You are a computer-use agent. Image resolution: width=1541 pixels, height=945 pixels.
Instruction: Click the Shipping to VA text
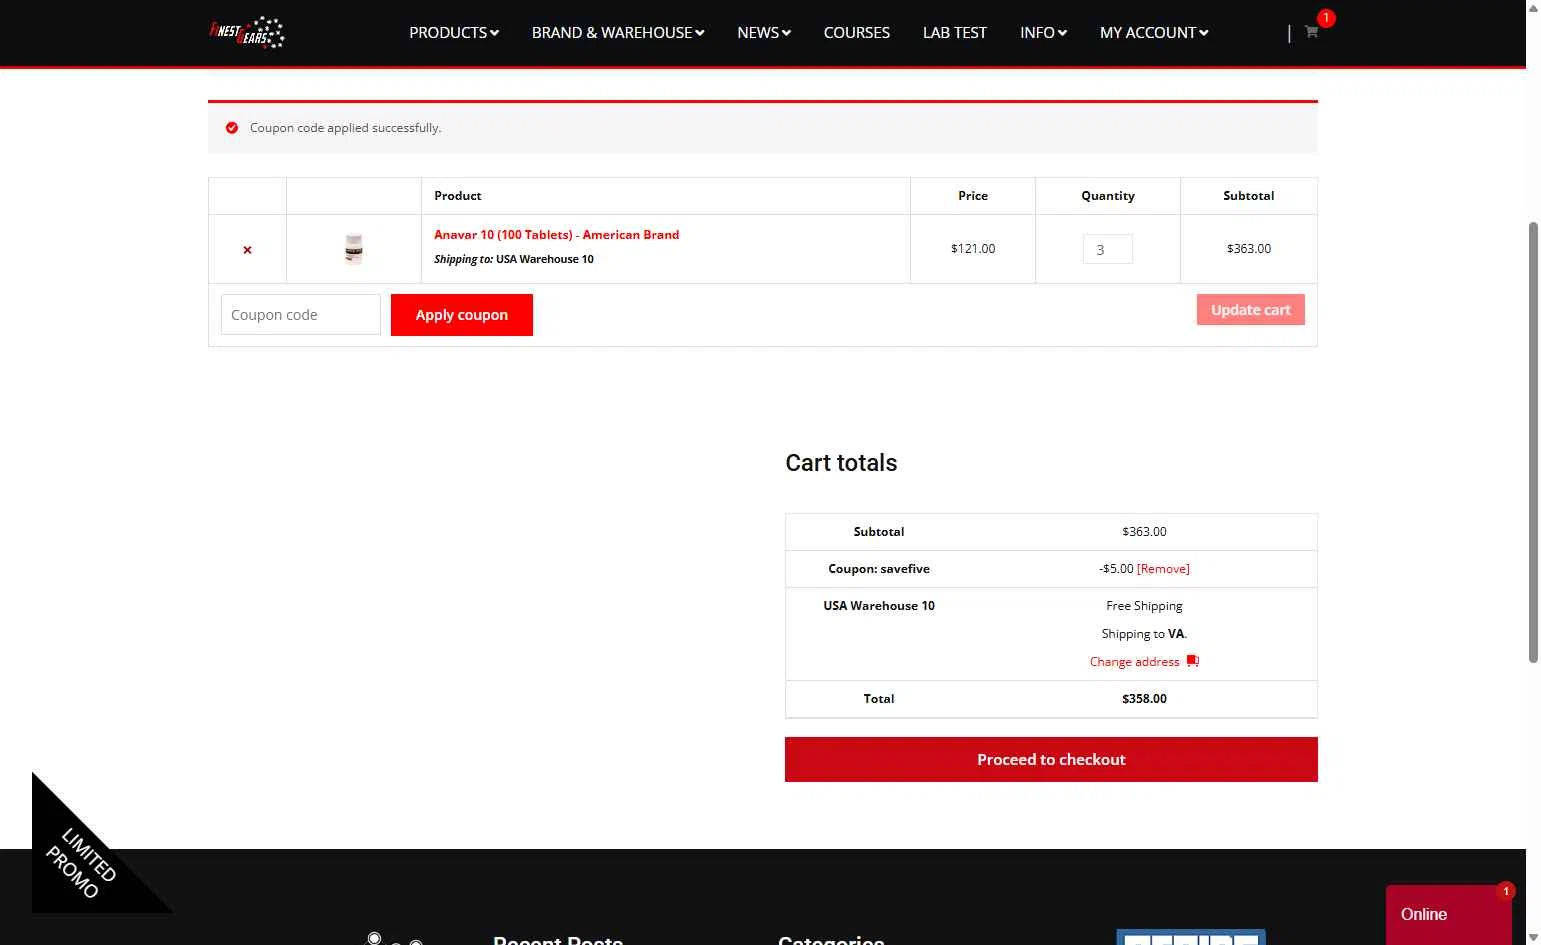[x=1144, y=634]
